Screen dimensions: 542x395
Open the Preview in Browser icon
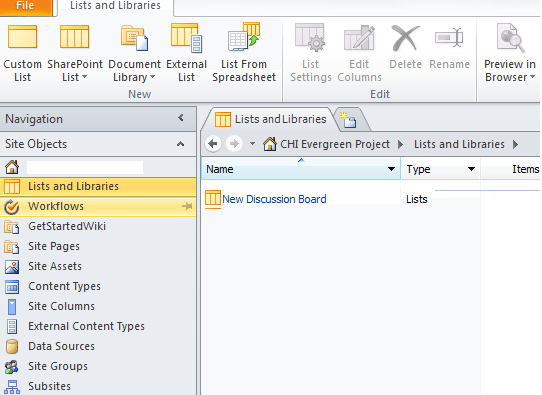(510, 38)
